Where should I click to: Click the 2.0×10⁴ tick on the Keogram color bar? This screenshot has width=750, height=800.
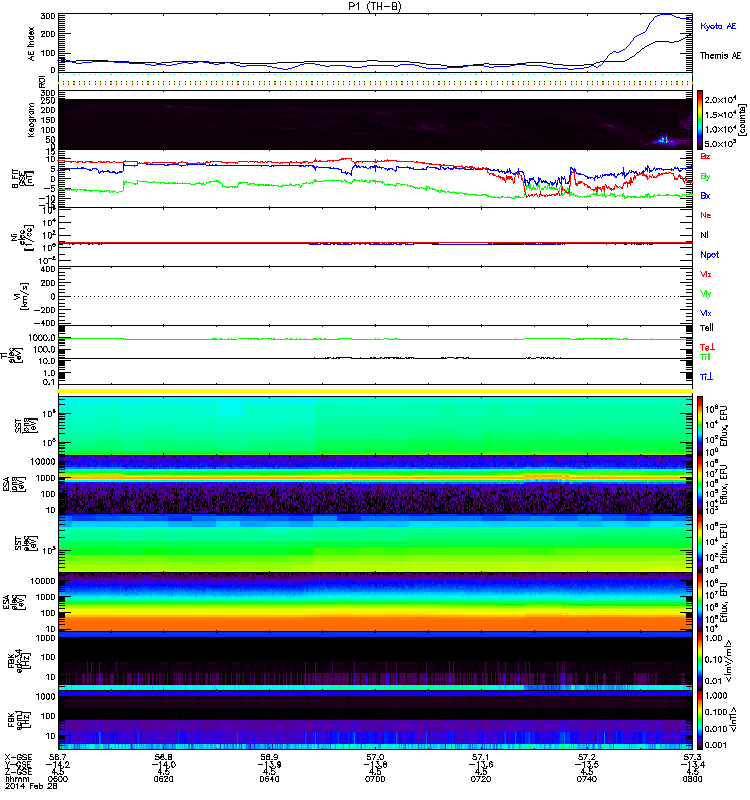coord(719,100)
